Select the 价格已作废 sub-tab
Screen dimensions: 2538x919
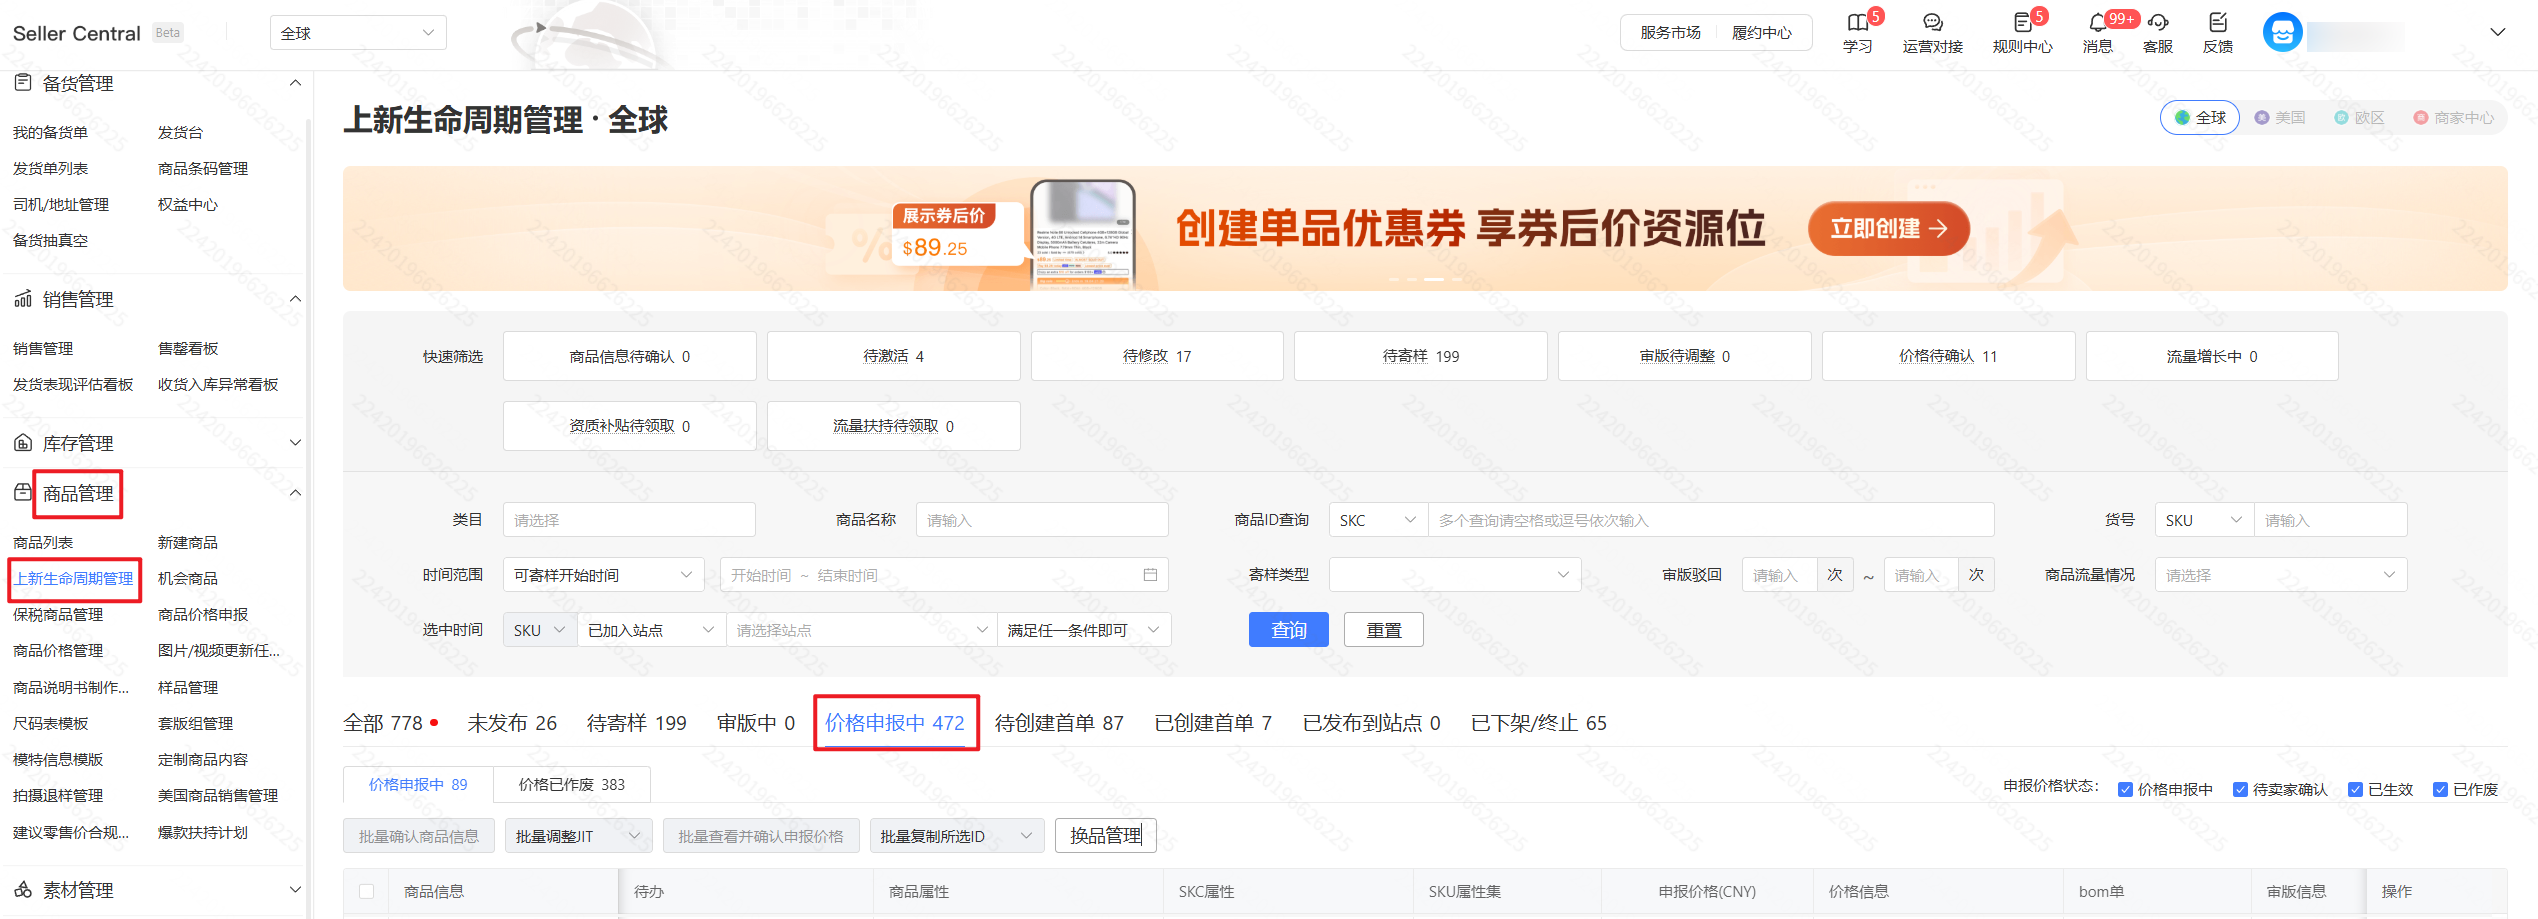[571, 785]
